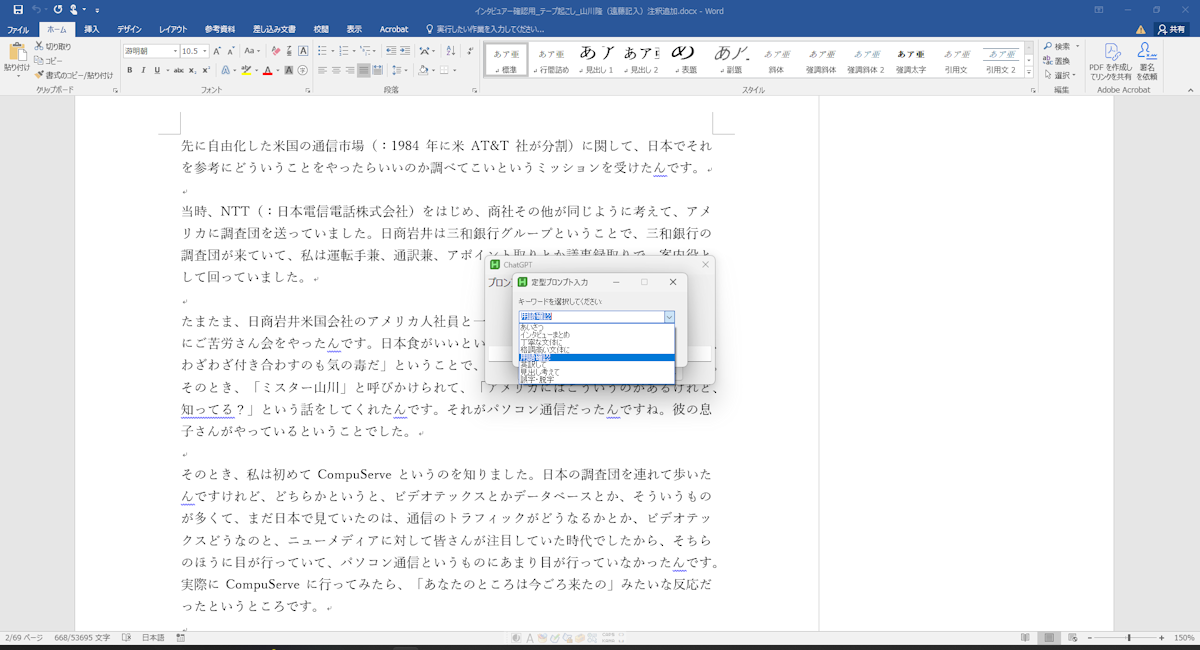
Task: Open the 挿入 ribbon tab
Action: point(91,29)
